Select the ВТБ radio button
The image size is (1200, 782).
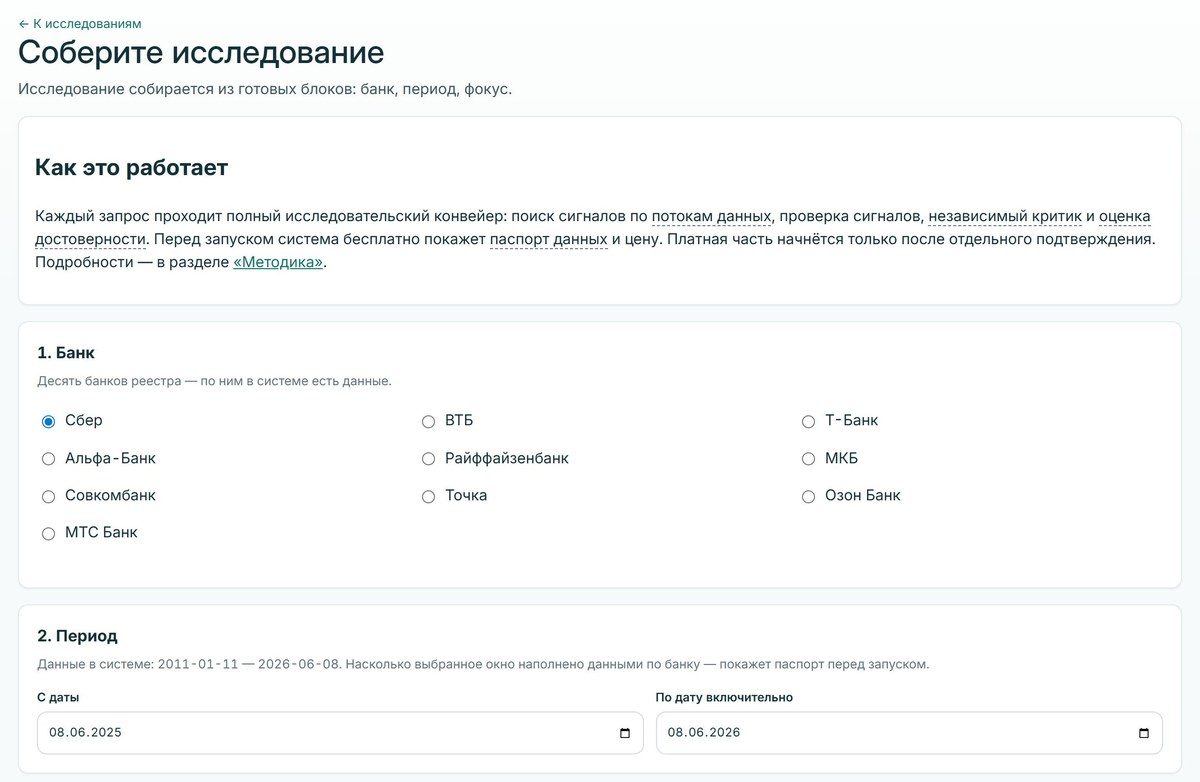428,422
